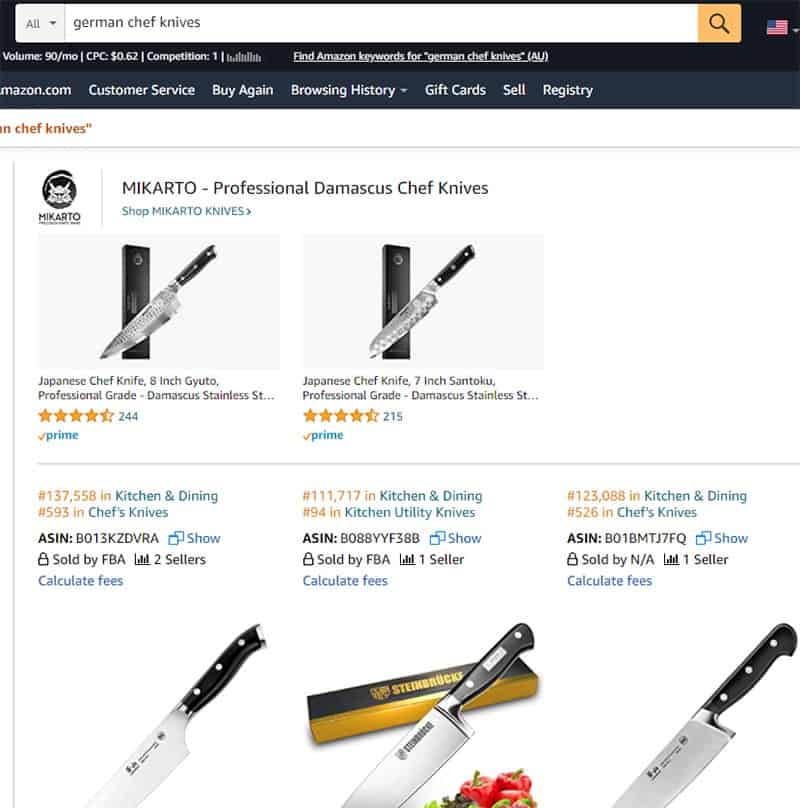800x808 pixels.
Task: Open Customer Service in navigation bar
Action: 142,90
